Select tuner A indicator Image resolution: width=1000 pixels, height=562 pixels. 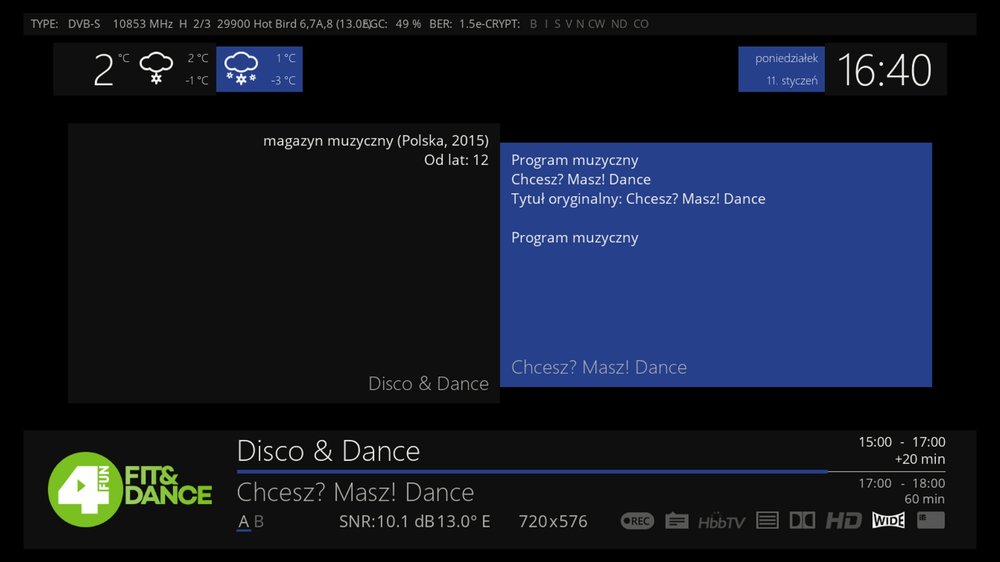click(243, 521)
